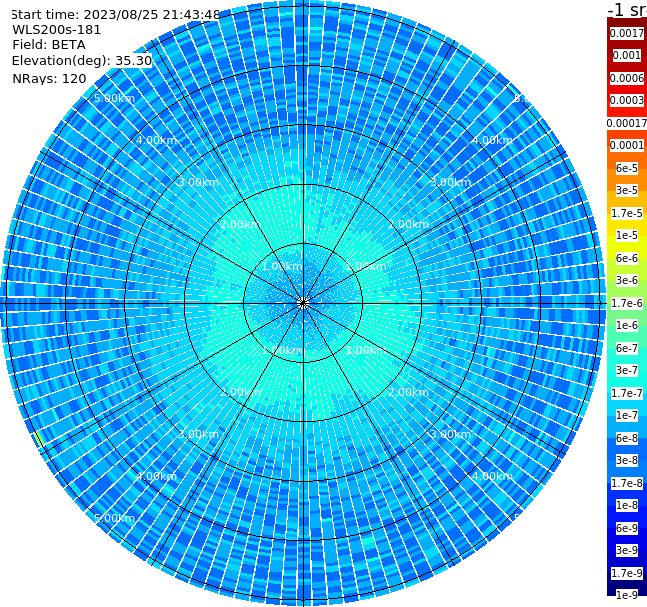Click the 1e-9 colorbar bottom label
The image size is (647, 607).
click(x=627, y=595)
